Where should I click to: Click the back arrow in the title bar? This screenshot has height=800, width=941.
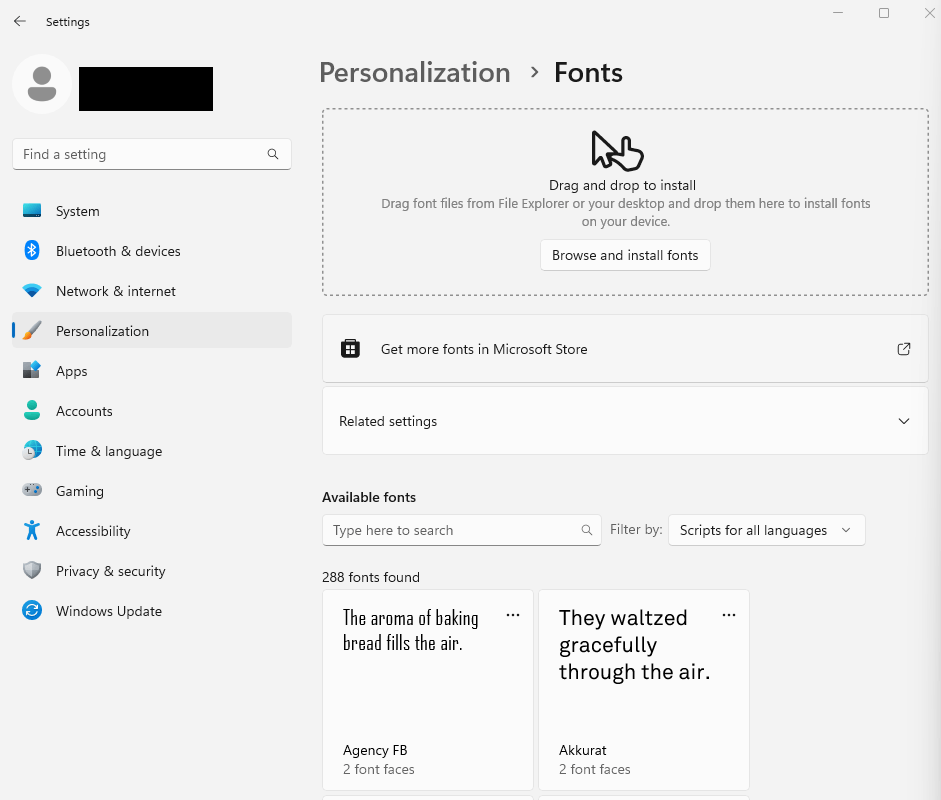[19, 21]
